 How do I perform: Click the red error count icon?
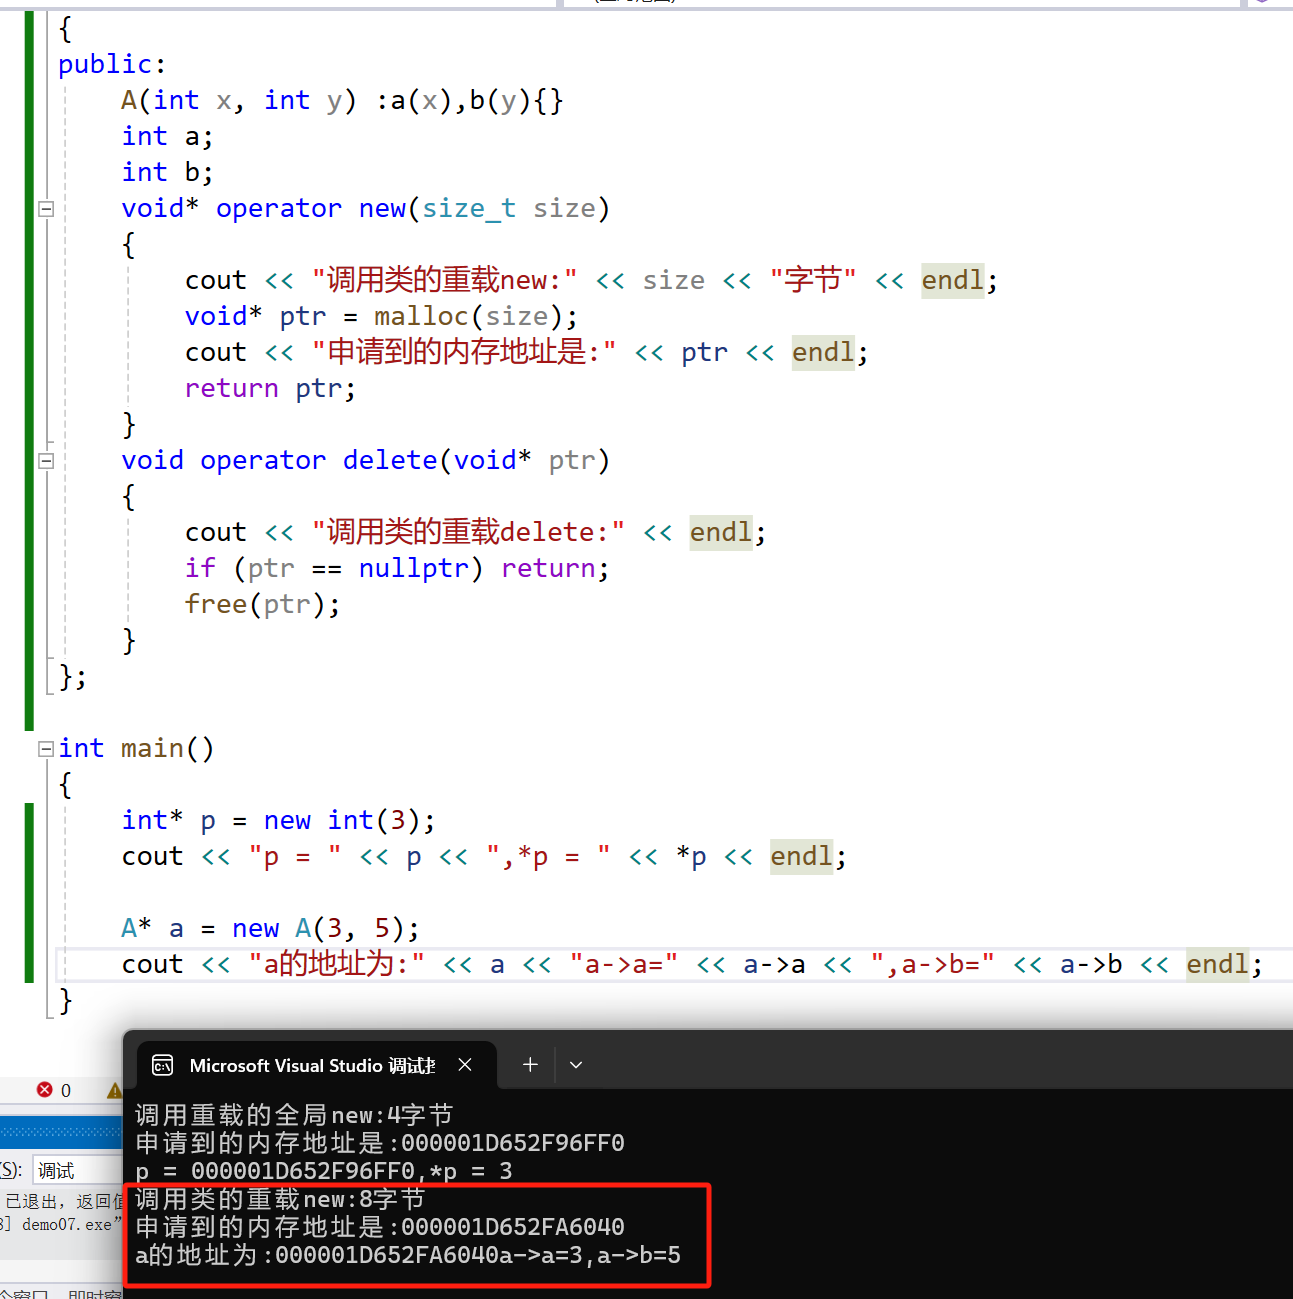45,1090
